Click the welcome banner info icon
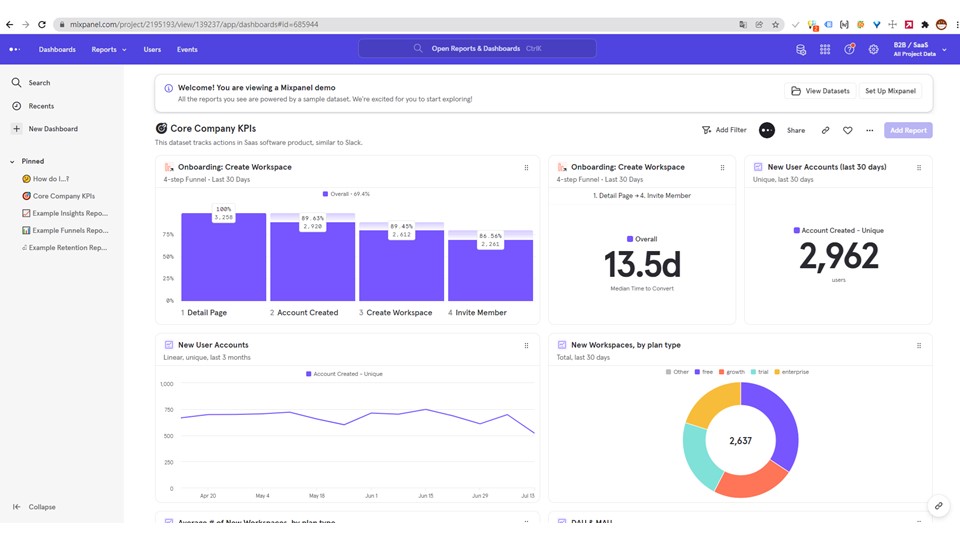This screenshot has width=960, height=540. point(168,88)
